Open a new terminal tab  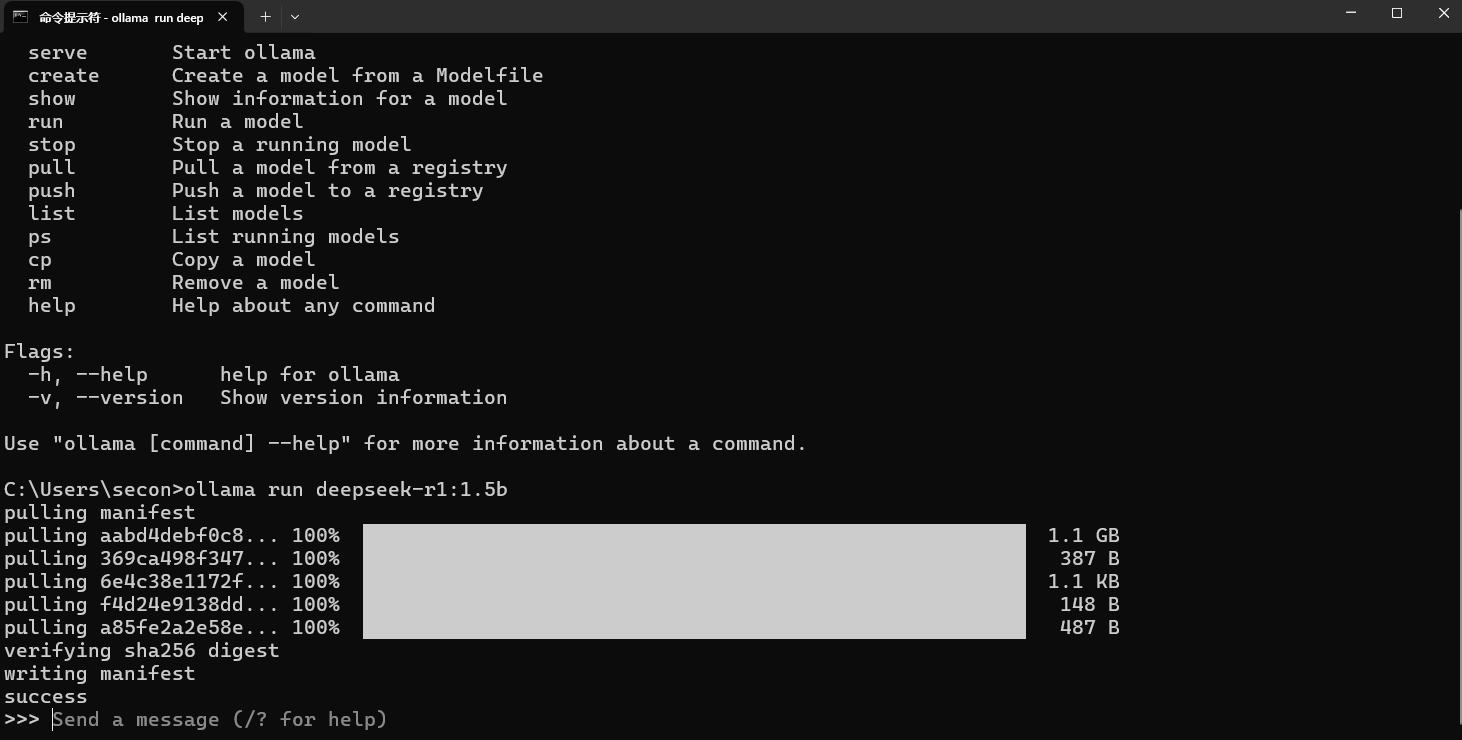point(265,17)
